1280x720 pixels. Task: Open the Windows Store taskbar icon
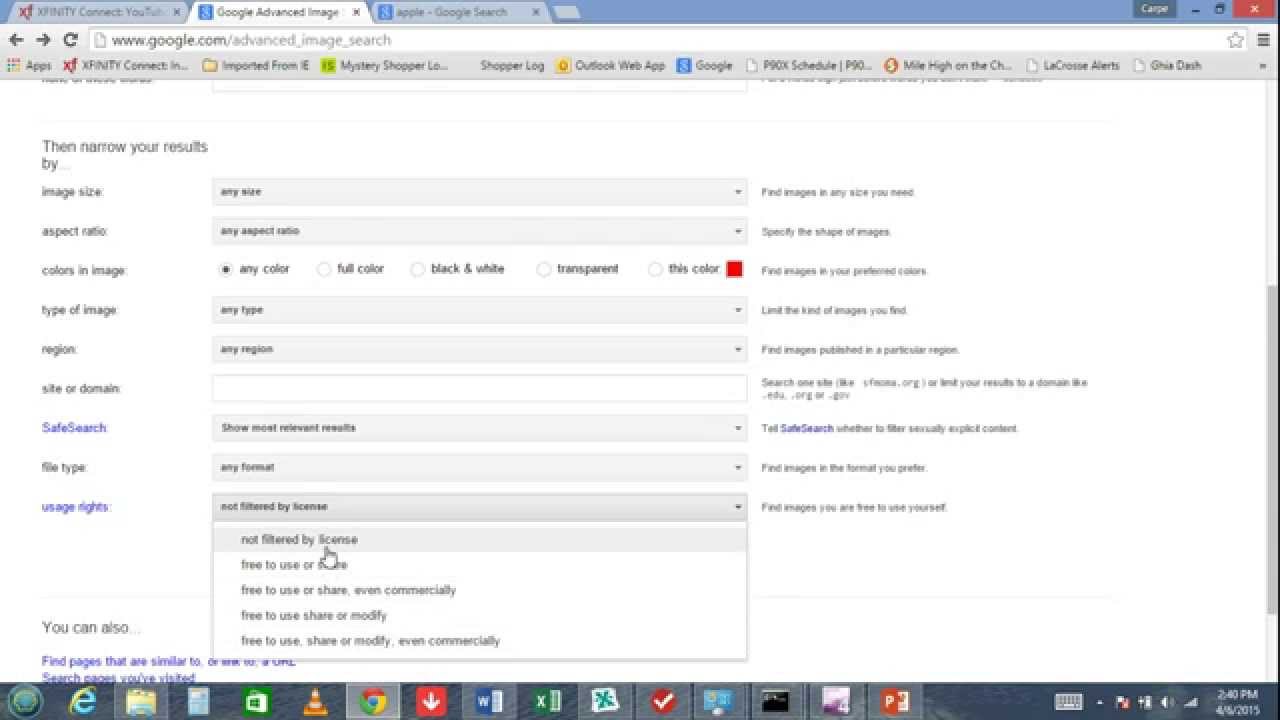point(257,702)
